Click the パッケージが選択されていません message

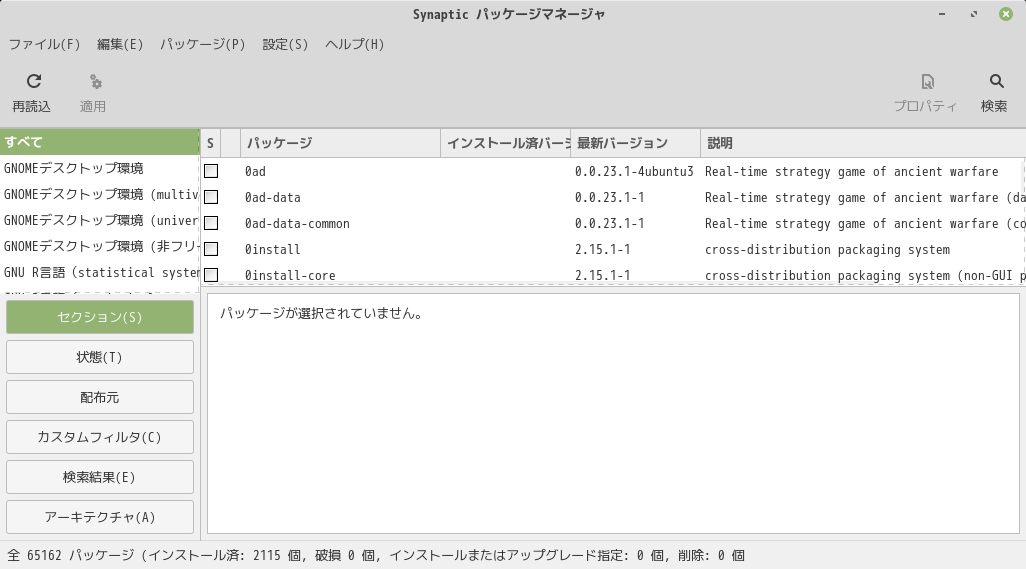[321, 313]
